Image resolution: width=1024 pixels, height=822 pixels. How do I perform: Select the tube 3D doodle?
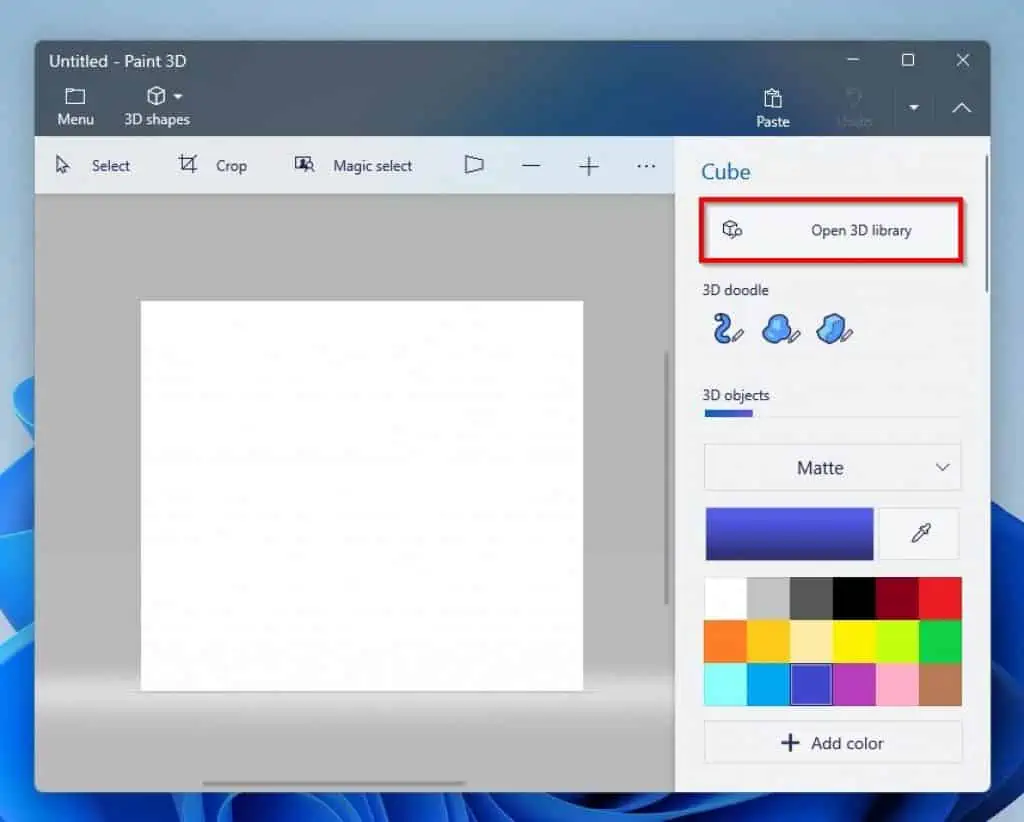pyautogui.click(x=725, y=328)
